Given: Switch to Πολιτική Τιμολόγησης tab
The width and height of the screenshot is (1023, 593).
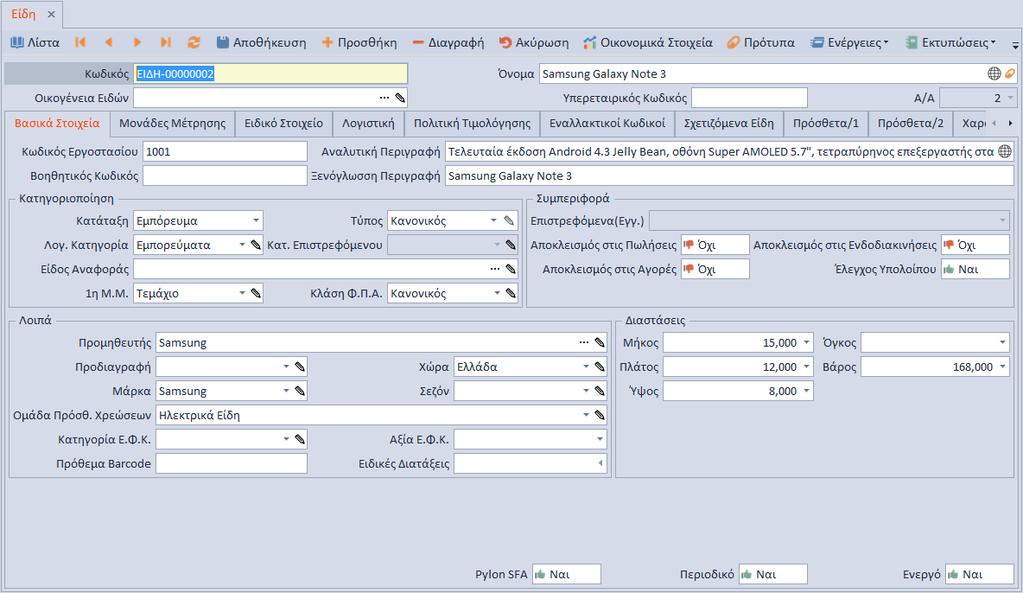Looking at the screenshot, I should [472, 123].
